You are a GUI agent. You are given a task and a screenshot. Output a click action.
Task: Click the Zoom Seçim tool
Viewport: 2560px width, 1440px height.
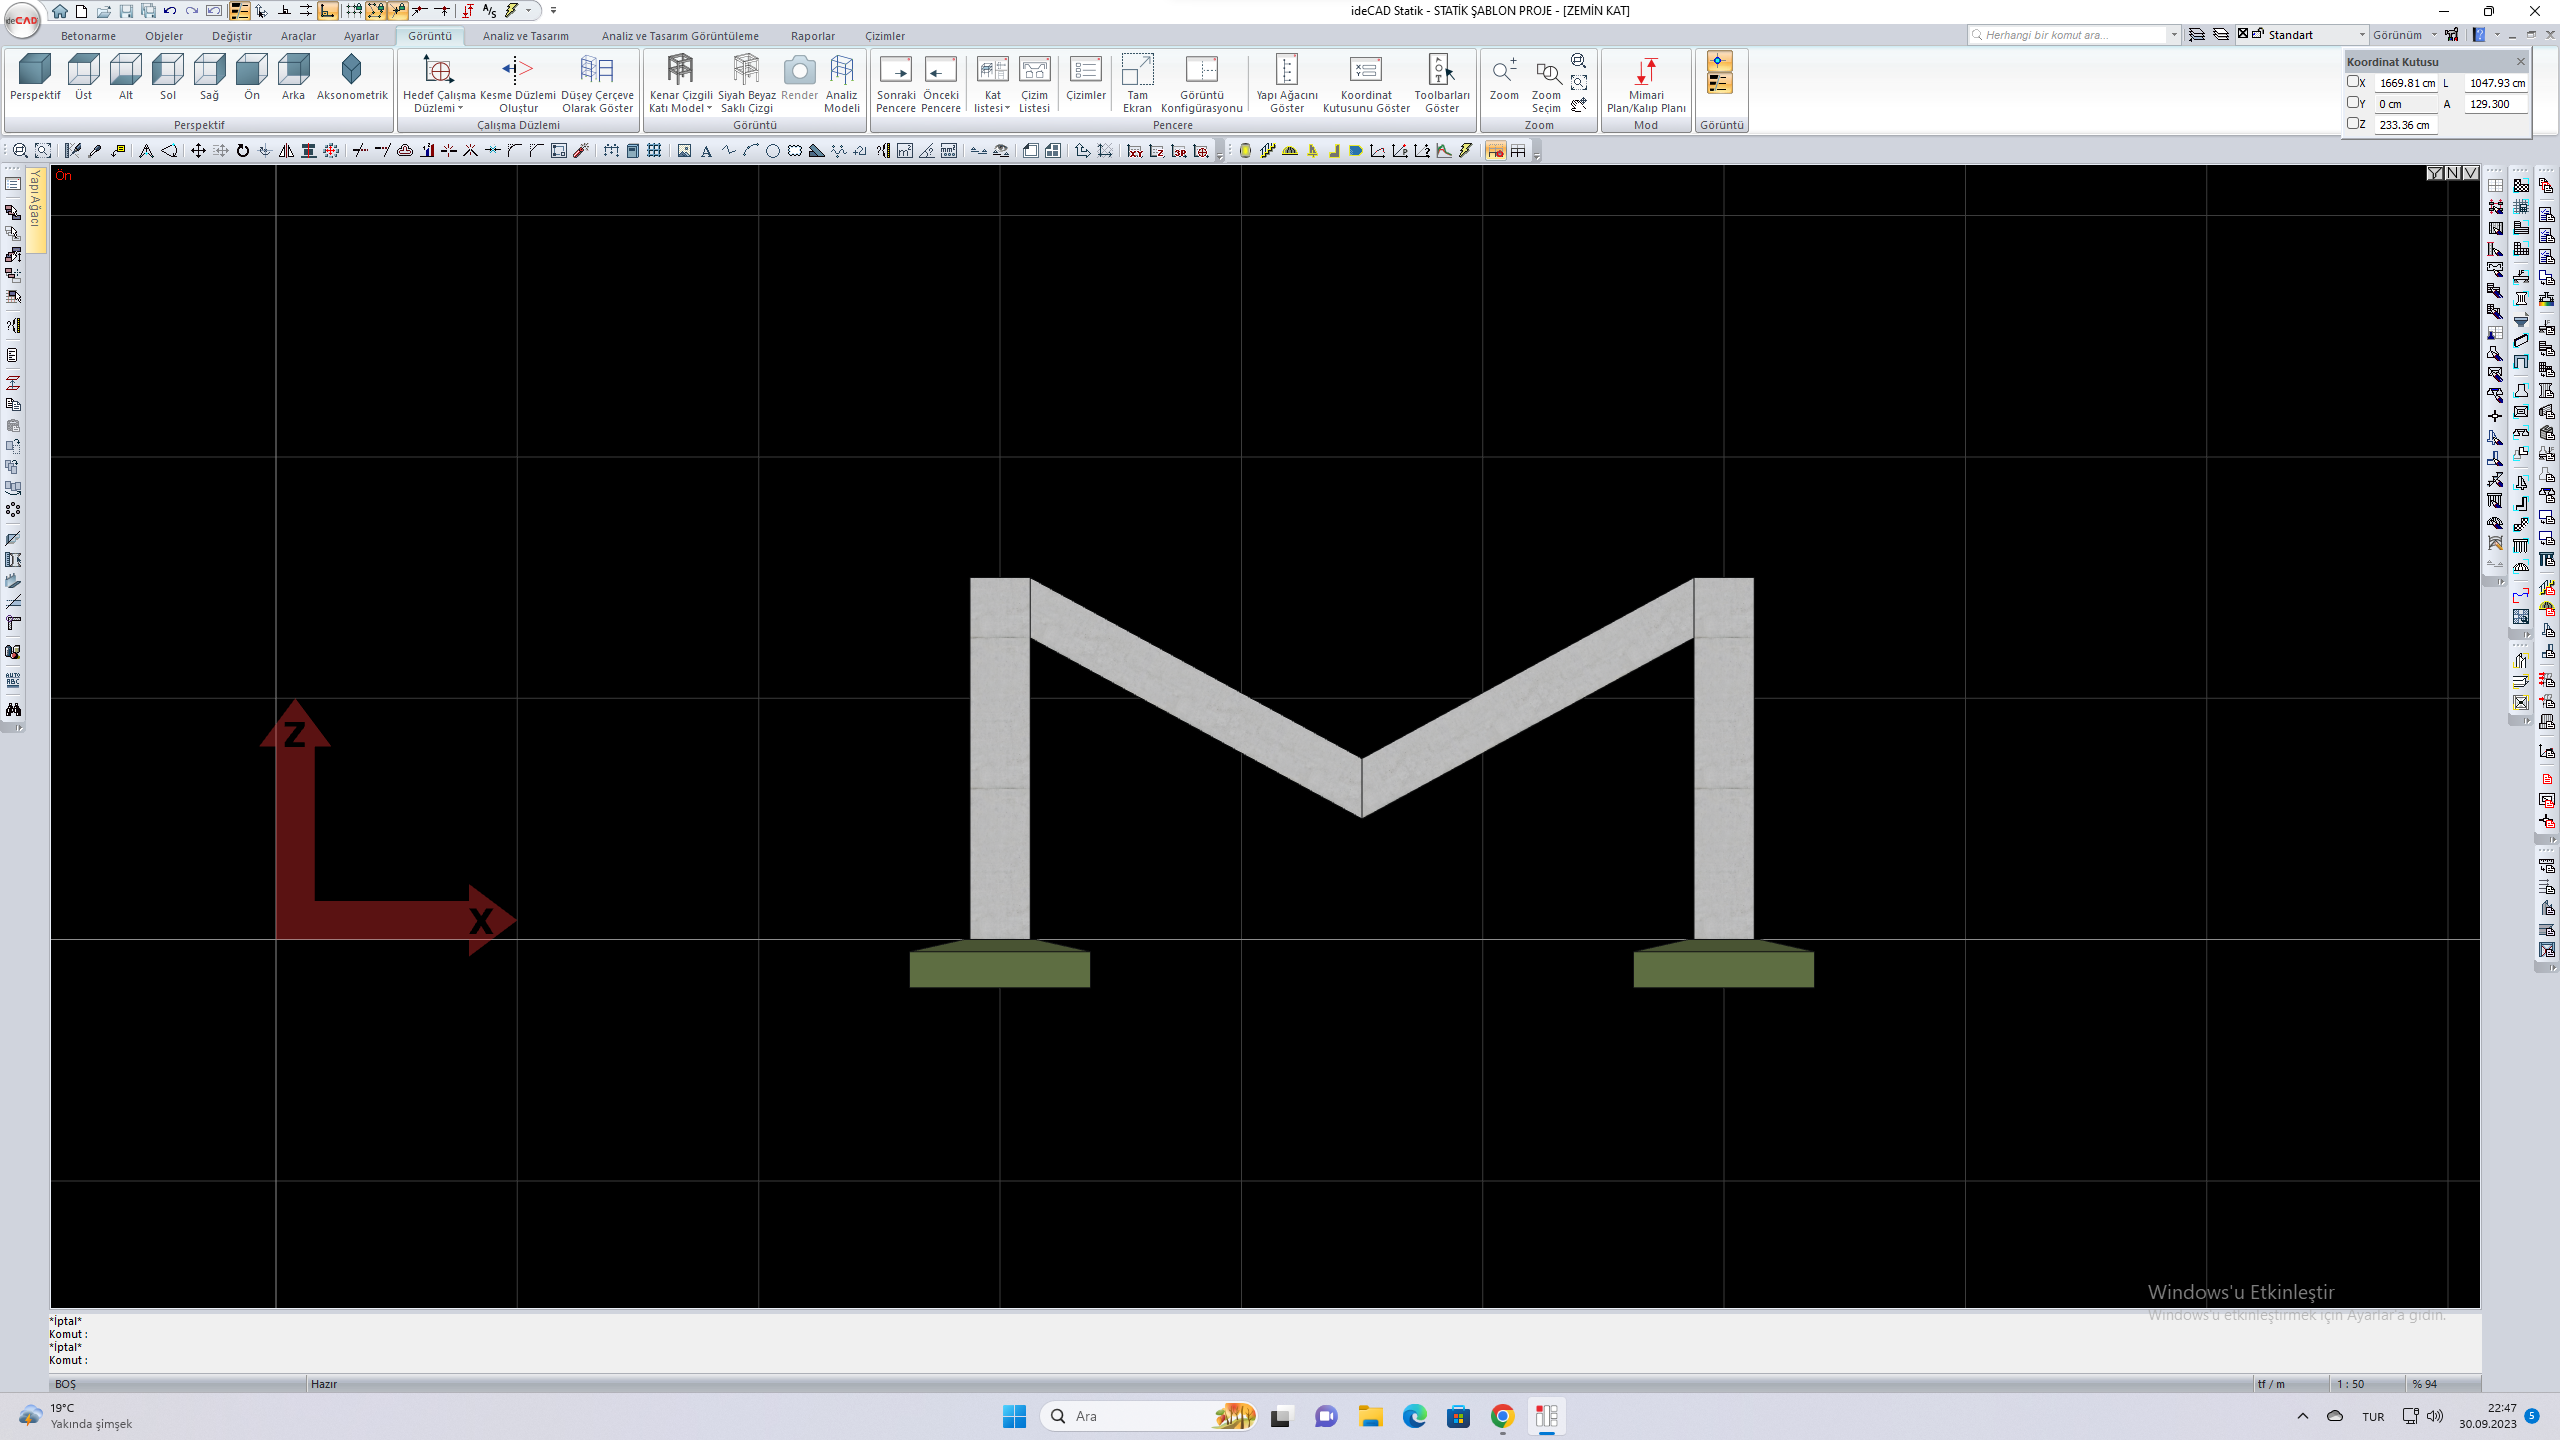[x=1546, y=84]
